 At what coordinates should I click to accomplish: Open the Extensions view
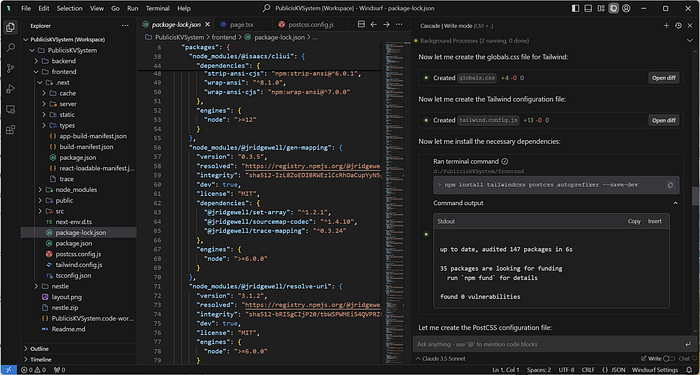coord(10,130)
